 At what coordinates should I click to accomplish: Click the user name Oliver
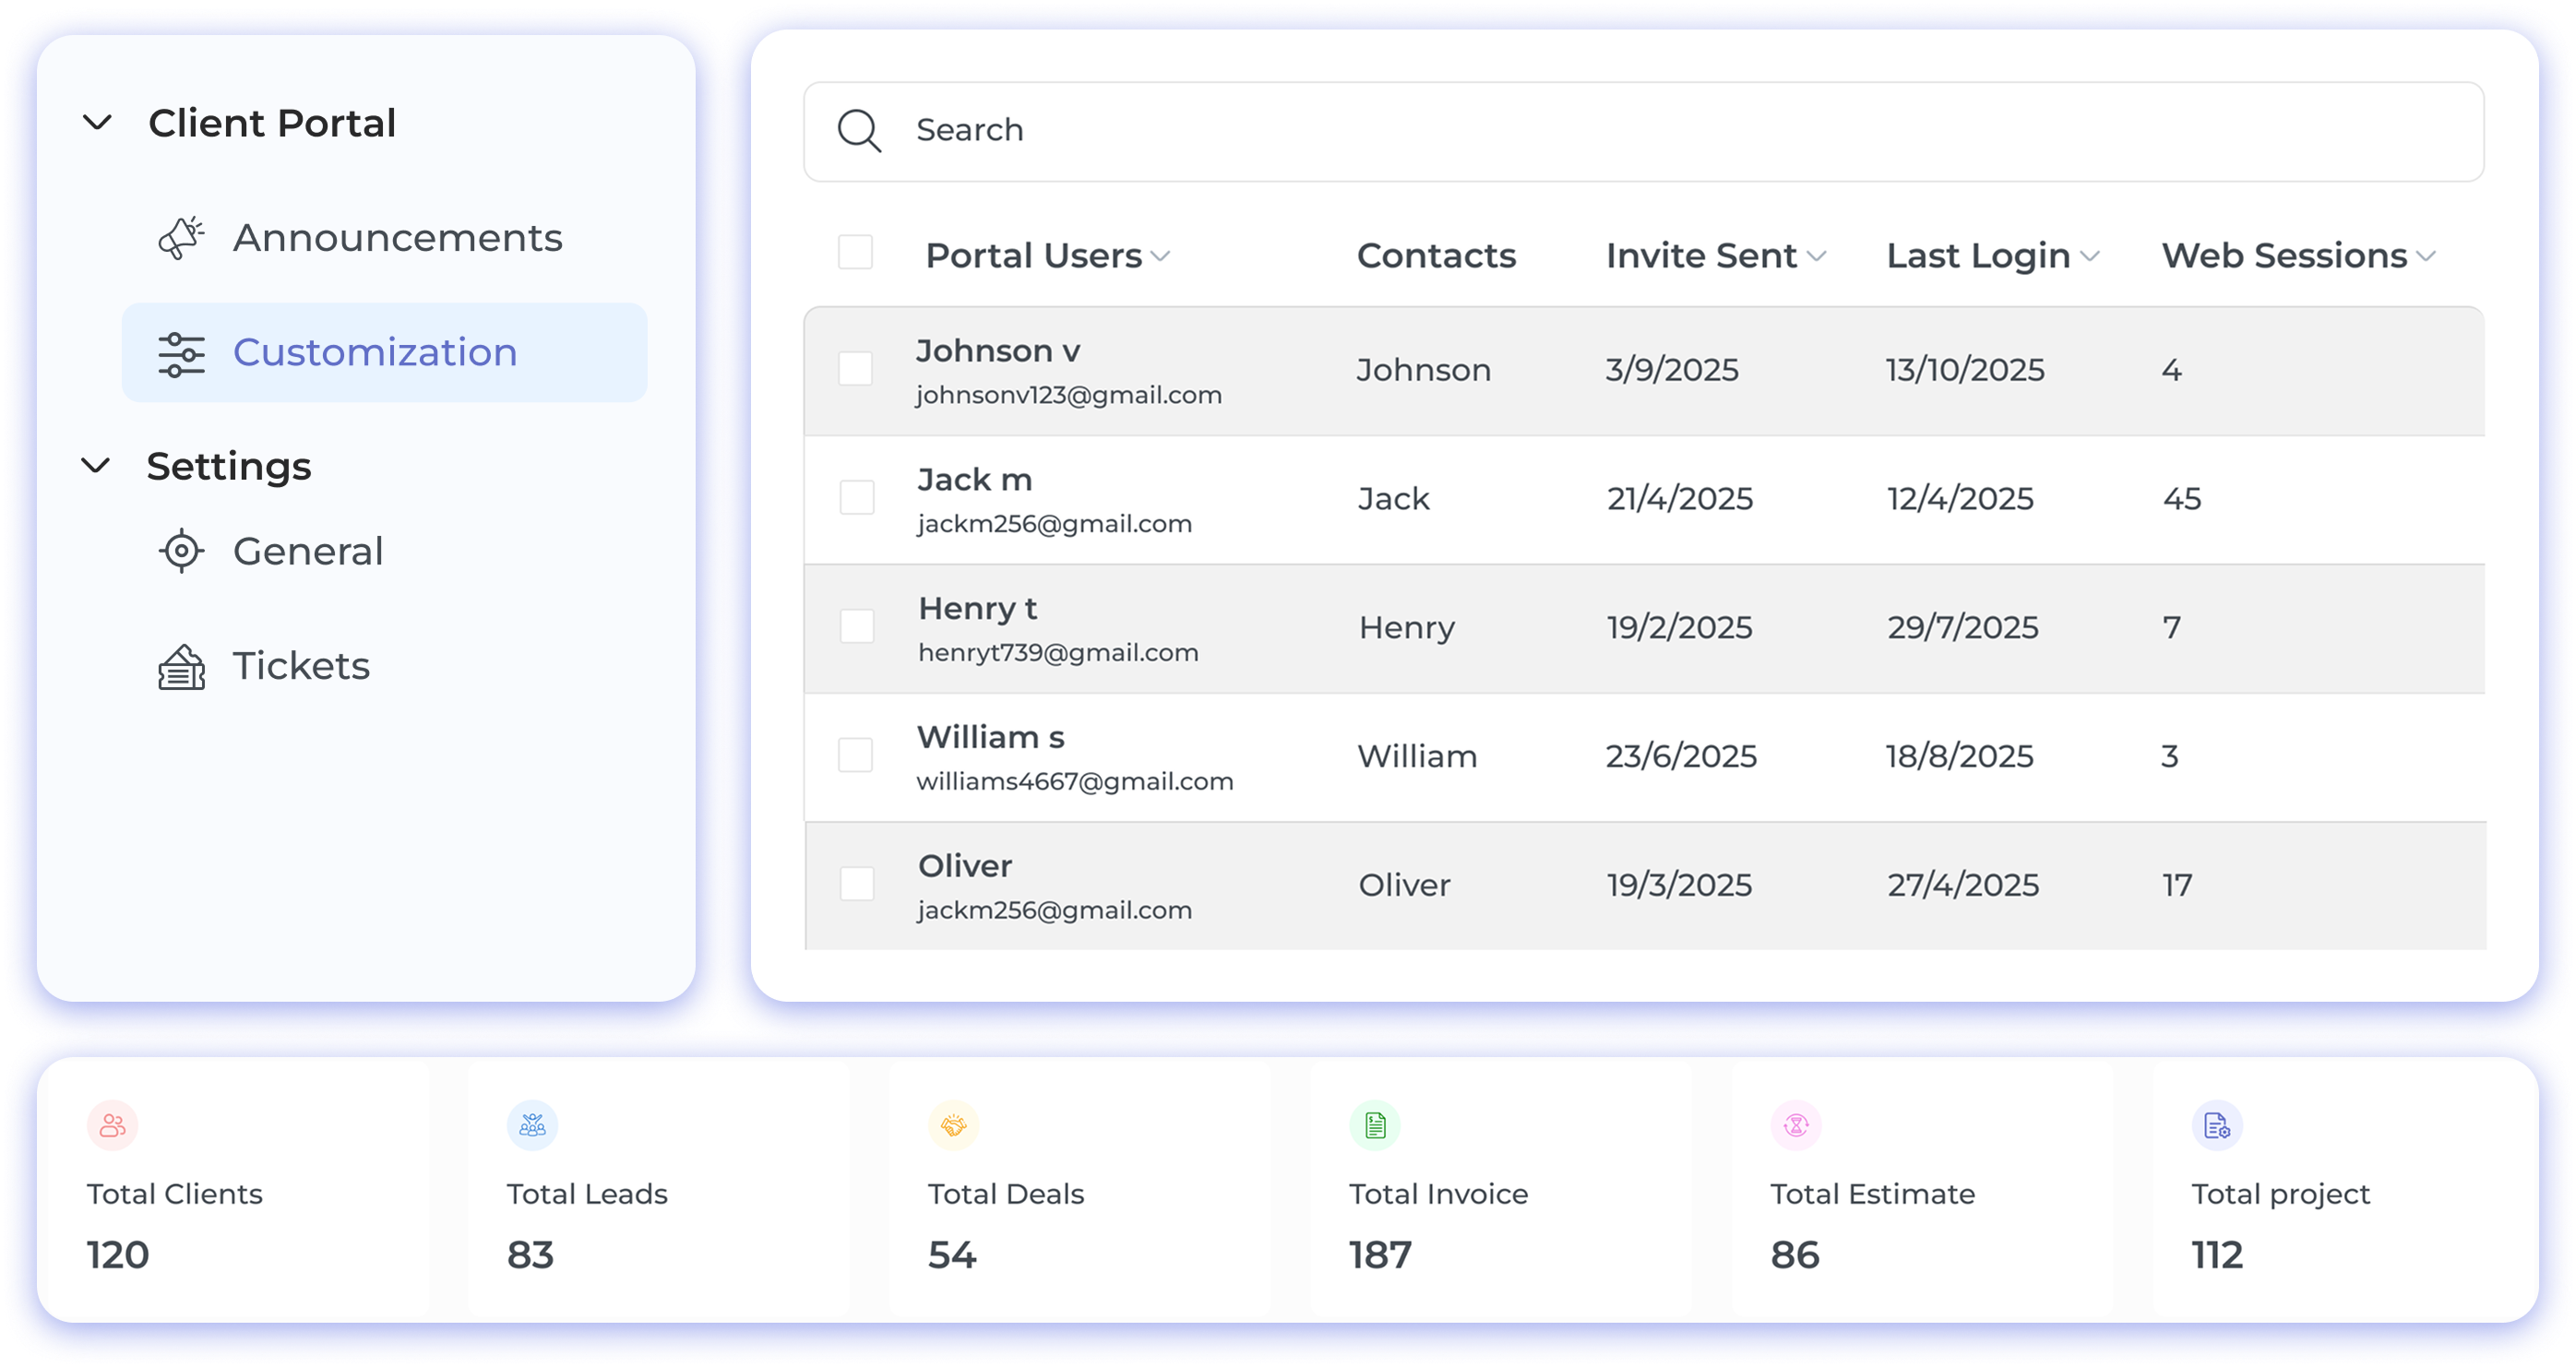tap(965, 866)
